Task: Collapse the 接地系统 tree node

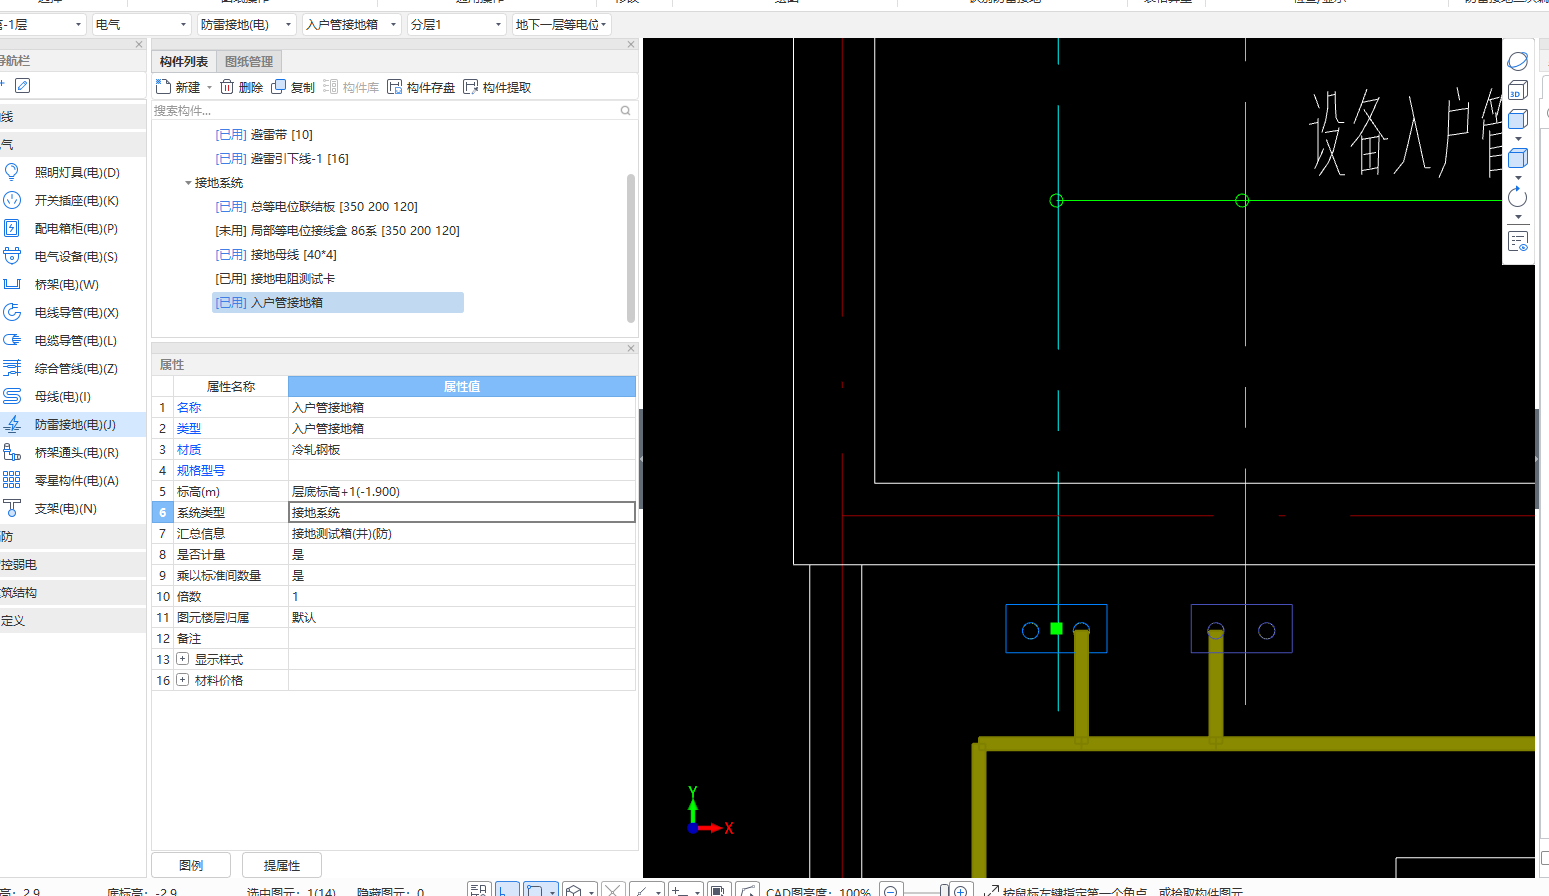Action: click(188, 183)
